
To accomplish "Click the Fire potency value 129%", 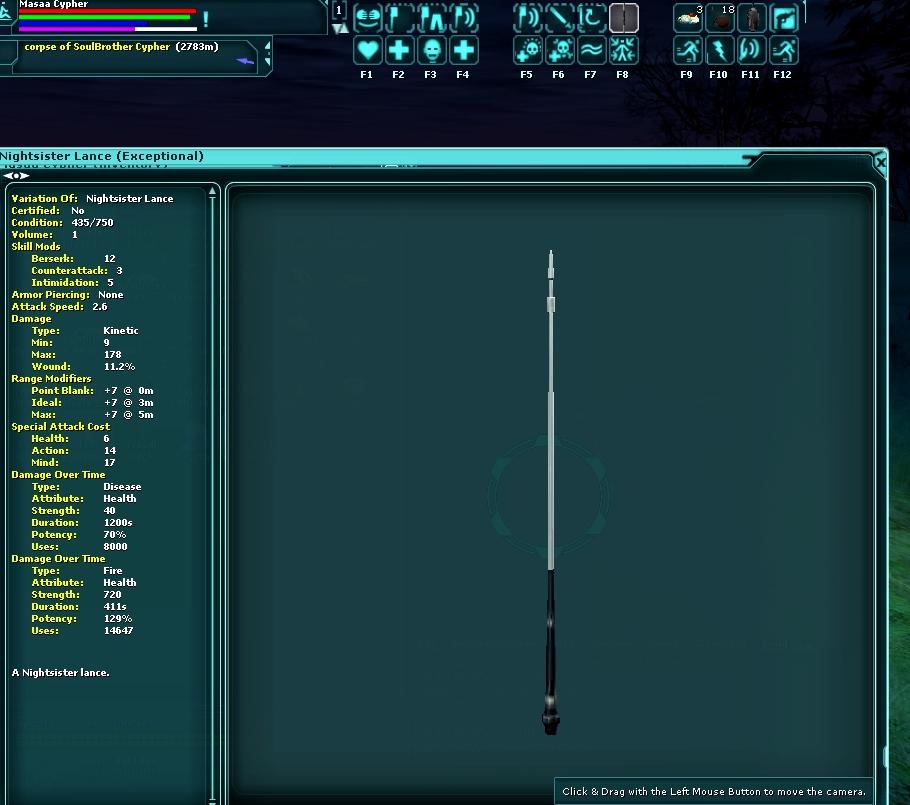I will click(117, 618).
